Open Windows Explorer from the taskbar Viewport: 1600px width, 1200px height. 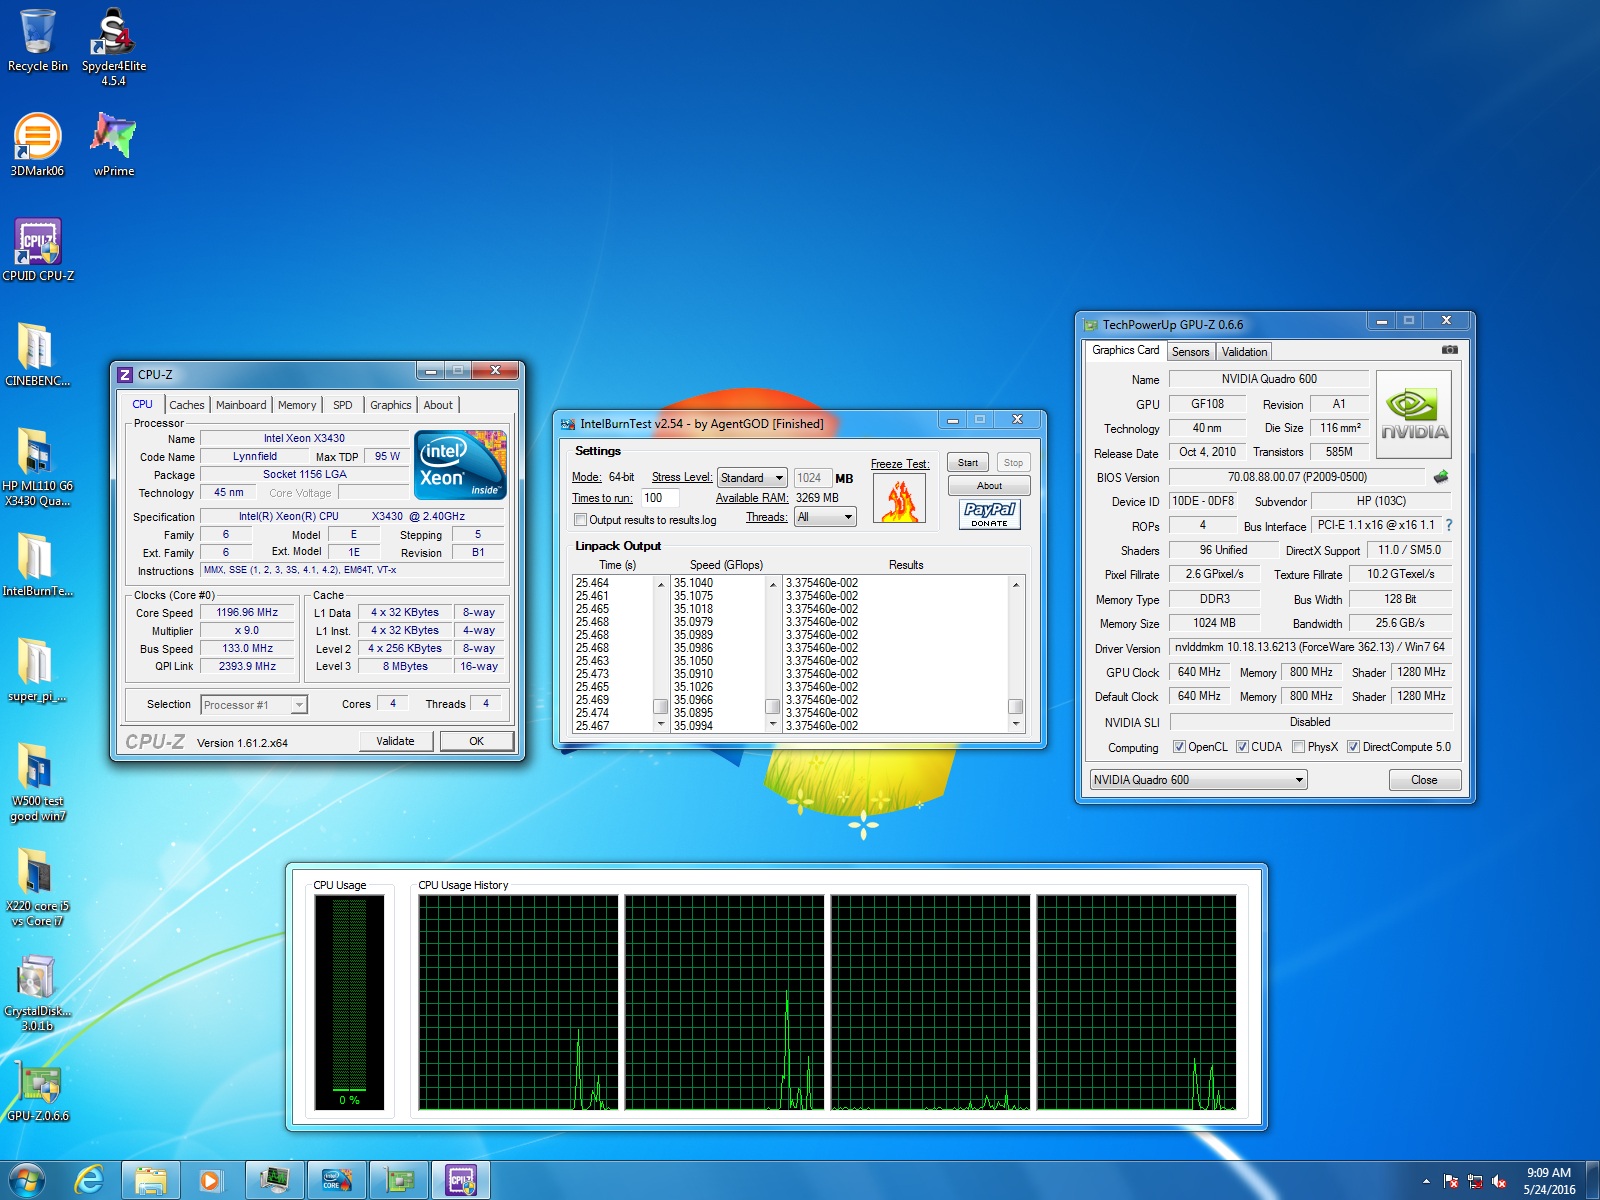(x=151, y=1181)
